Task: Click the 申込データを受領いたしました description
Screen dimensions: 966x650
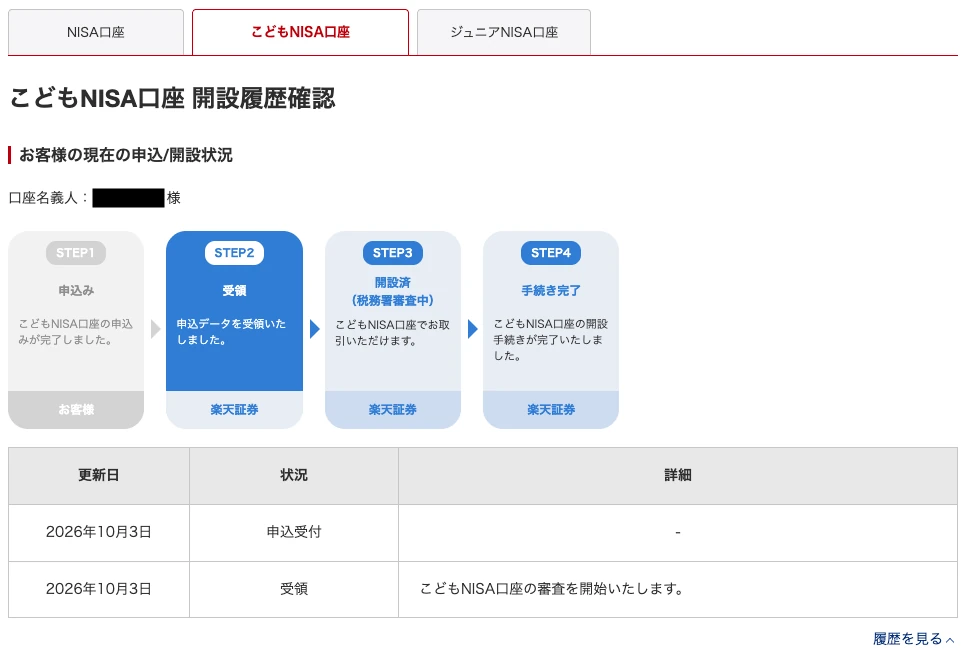Action: (x=232, y=331)
